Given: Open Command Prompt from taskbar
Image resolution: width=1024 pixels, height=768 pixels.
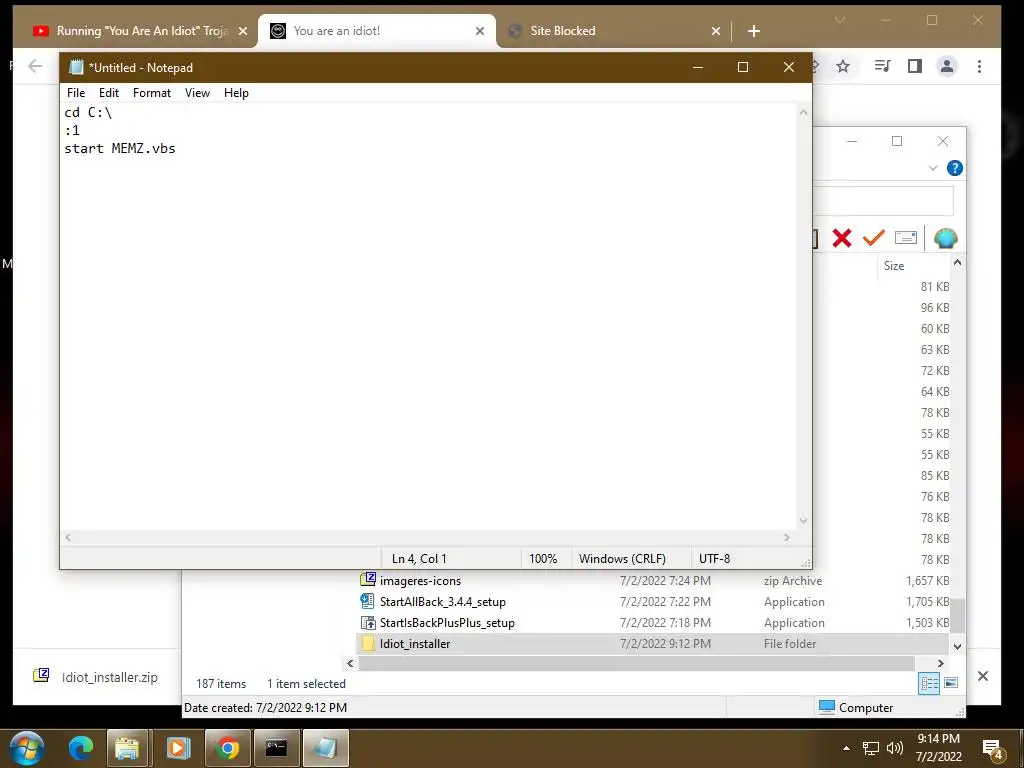Looking at the screenshot, I should click(x=276, y=748).
